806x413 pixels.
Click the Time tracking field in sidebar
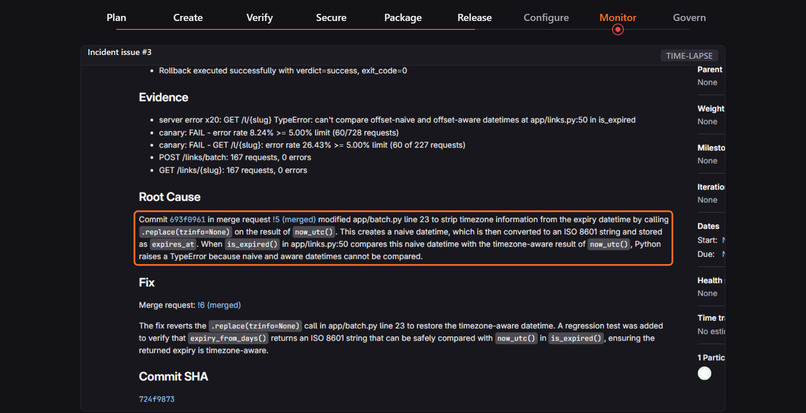tap(711, 325)
